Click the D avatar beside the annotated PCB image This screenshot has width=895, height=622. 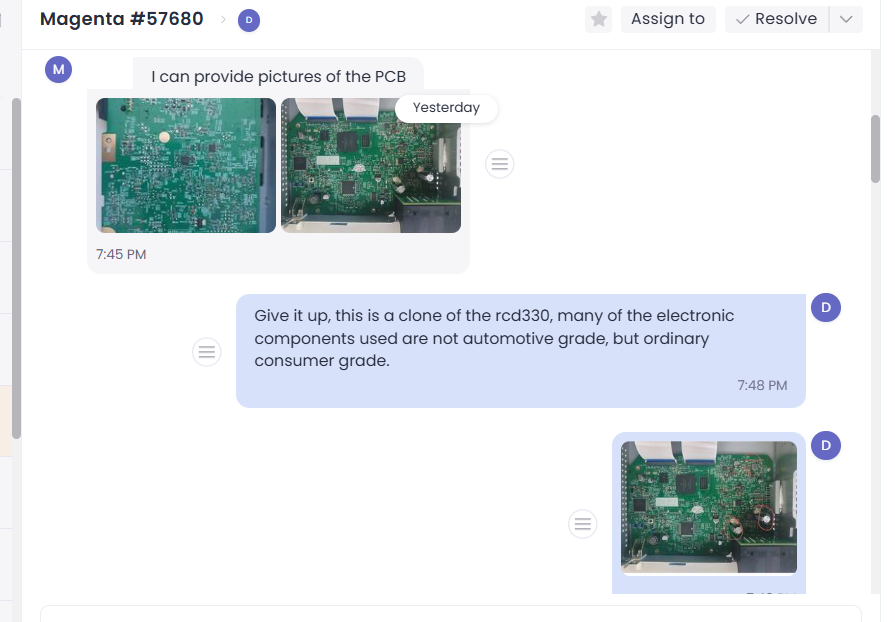coord(825,446)
